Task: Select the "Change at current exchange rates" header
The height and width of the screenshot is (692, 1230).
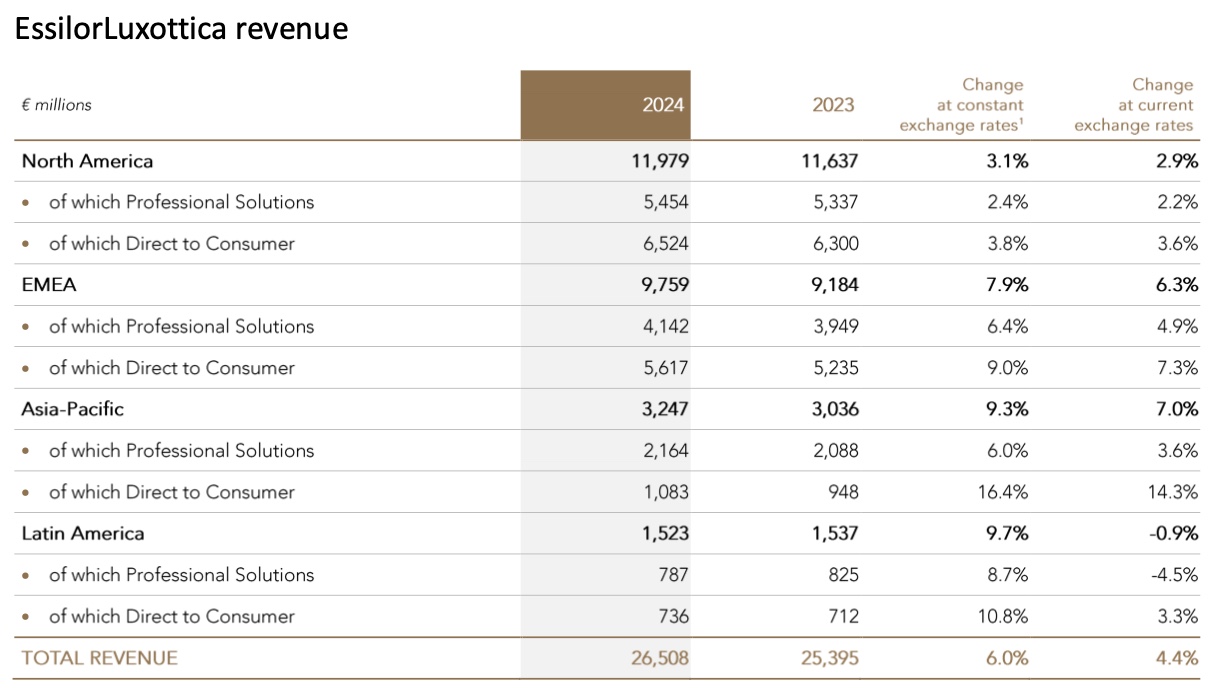Action: point(1134,105)
